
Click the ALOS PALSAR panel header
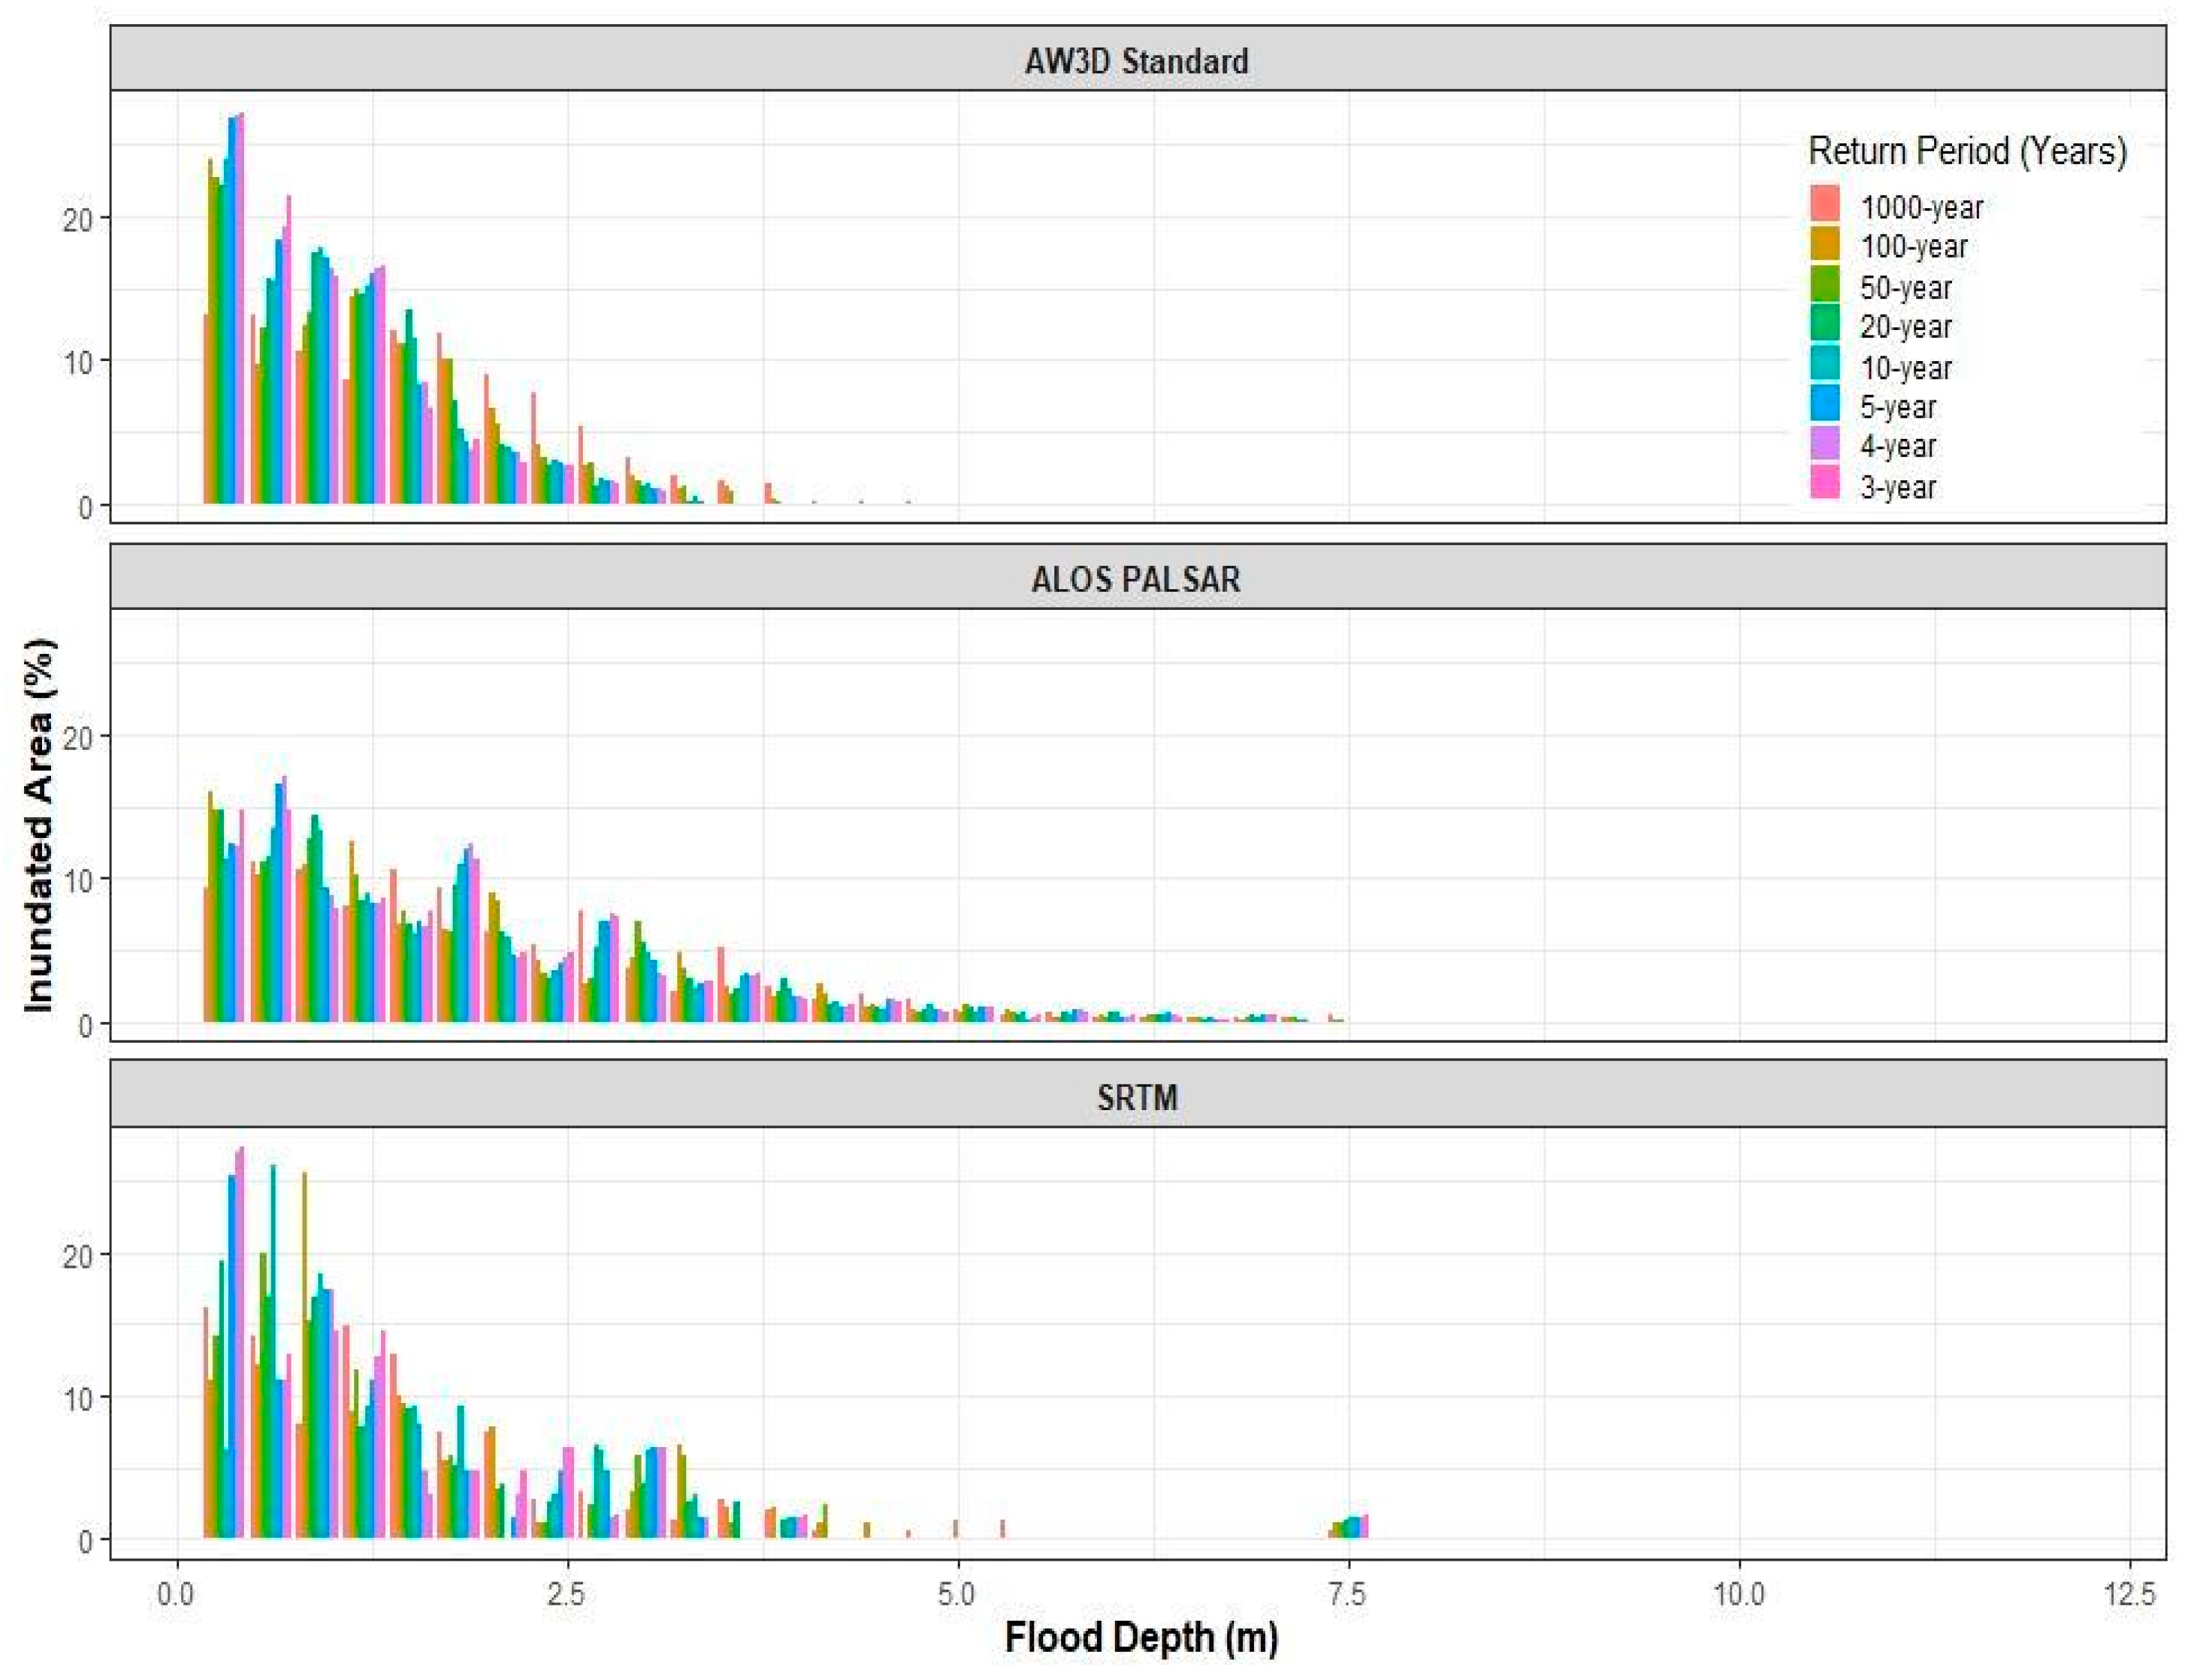coord(1137,577)
